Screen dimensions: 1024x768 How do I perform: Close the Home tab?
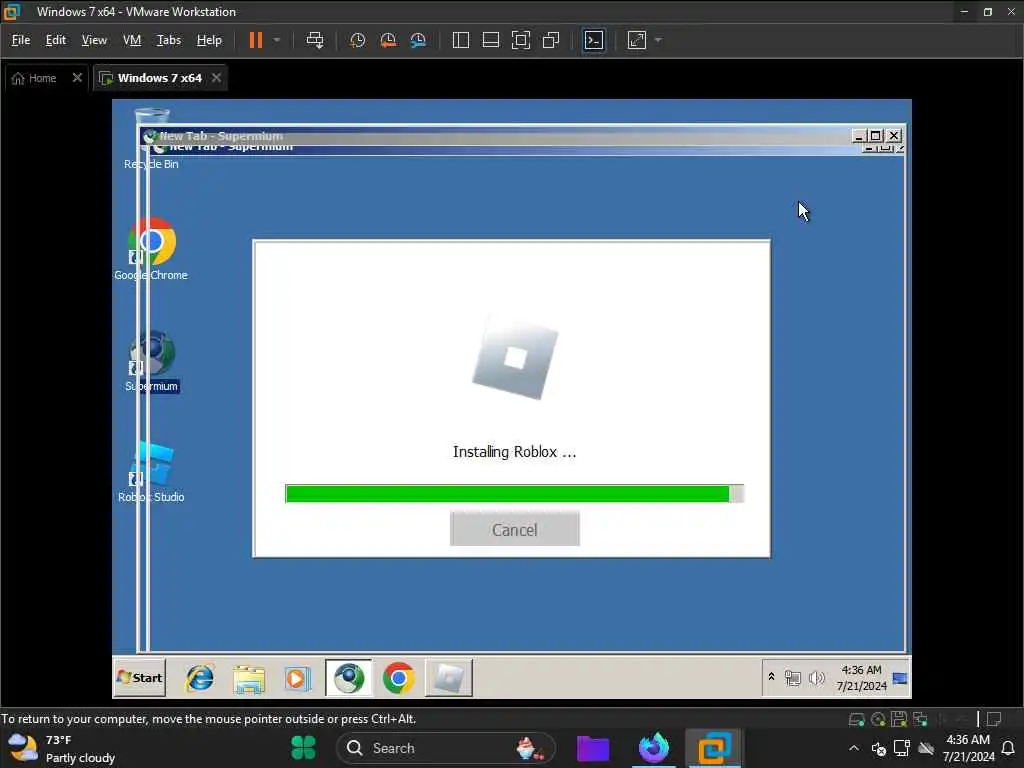[x=77, y=78]
